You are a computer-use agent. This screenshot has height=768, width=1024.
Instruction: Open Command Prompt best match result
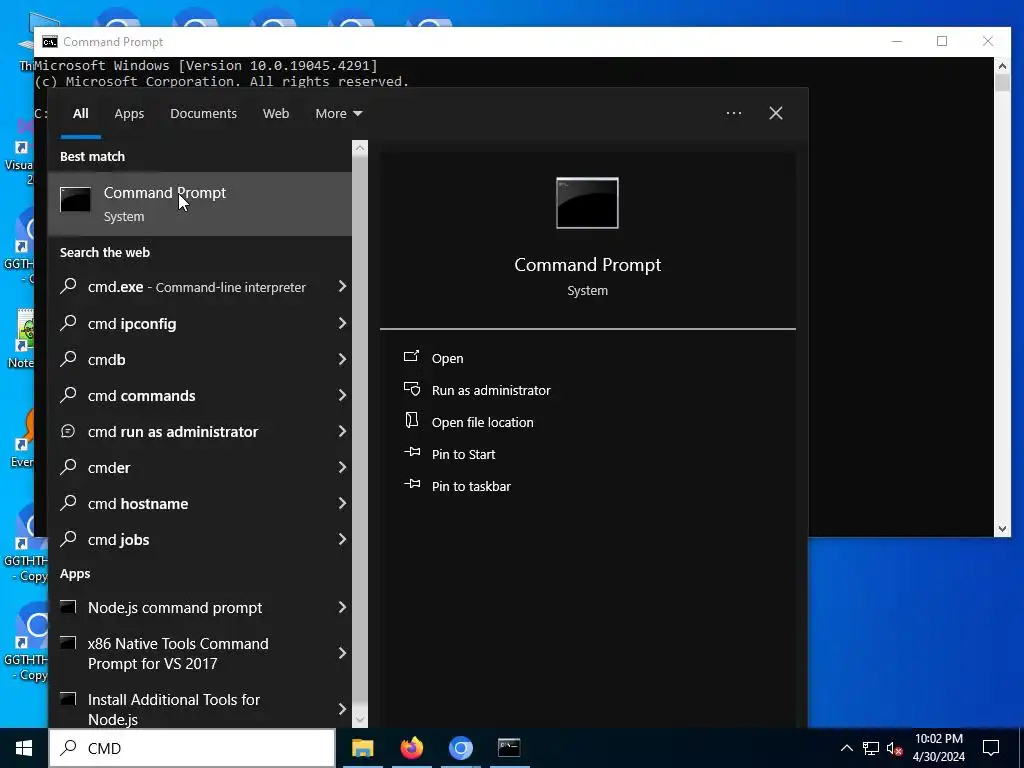200,204
